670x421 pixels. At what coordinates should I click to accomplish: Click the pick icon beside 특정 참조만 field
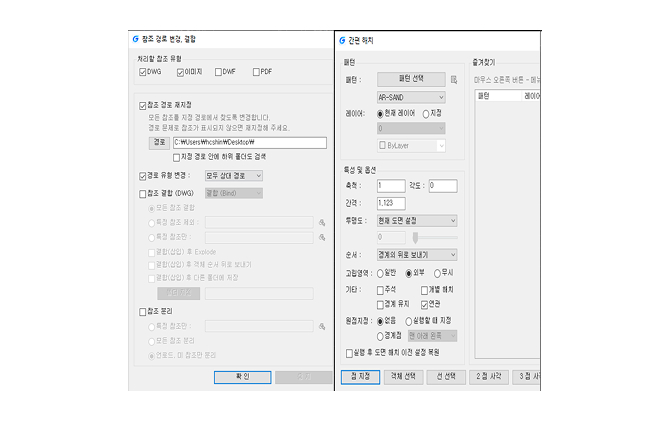pyautogui.click(x=322, y=238)
